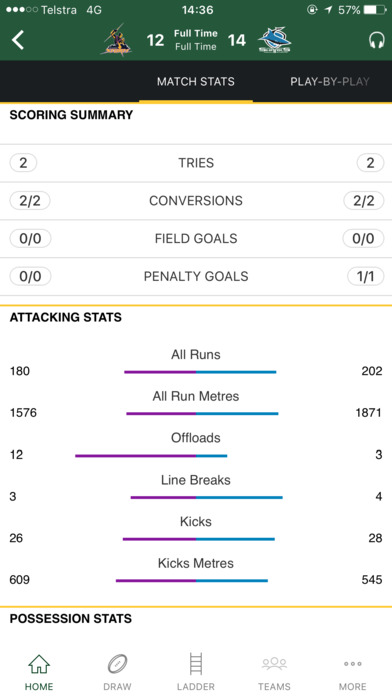Viewport: 392px width, 696px height.
Task: Tap the Possession Stats section header
Action: pyautogui.click(x=71, y=618)
